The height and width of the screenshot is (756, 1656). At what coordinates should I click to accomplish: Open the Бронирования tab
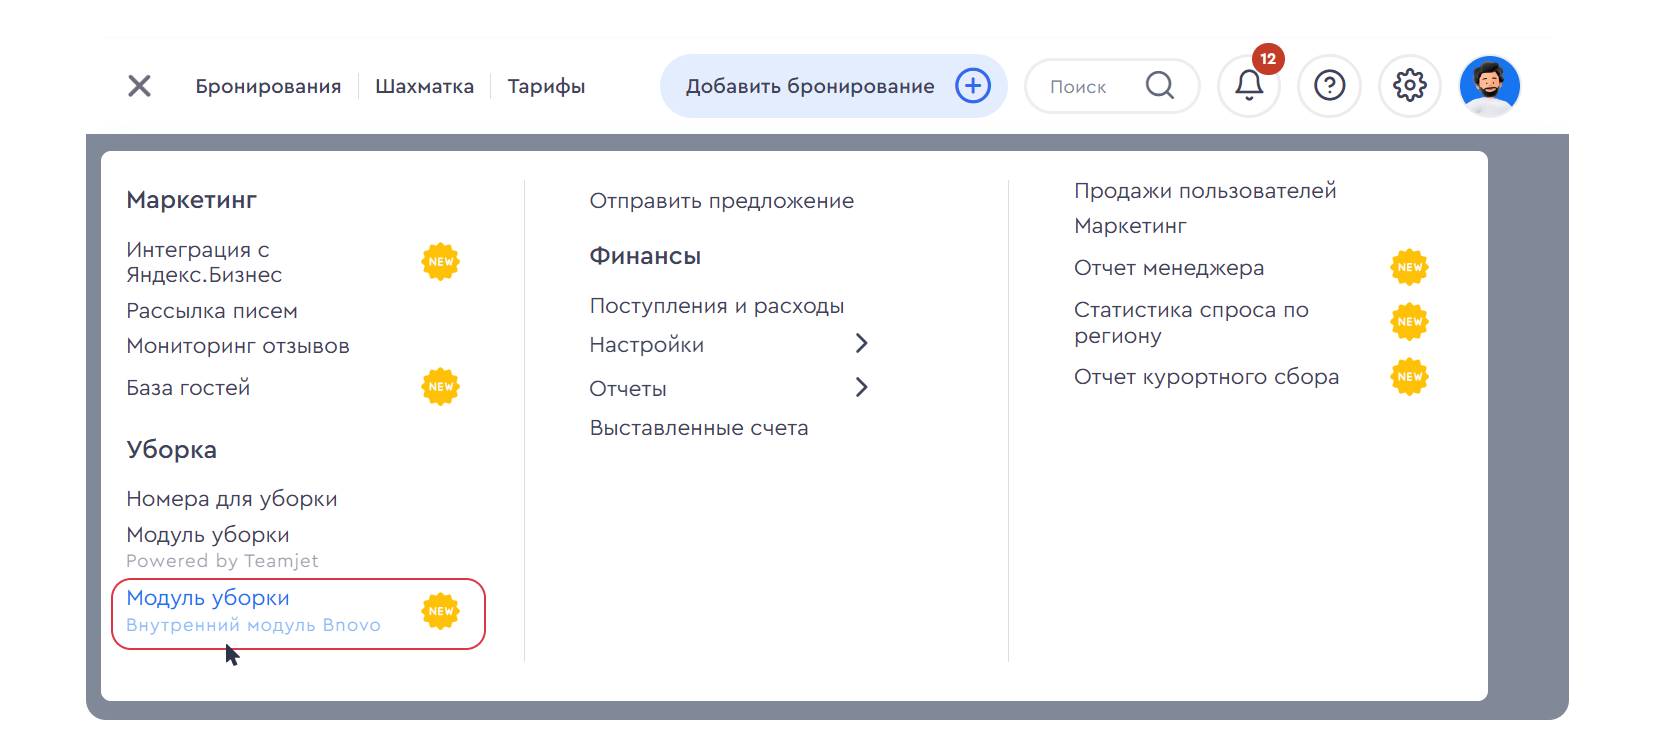[x=268, y=86]
